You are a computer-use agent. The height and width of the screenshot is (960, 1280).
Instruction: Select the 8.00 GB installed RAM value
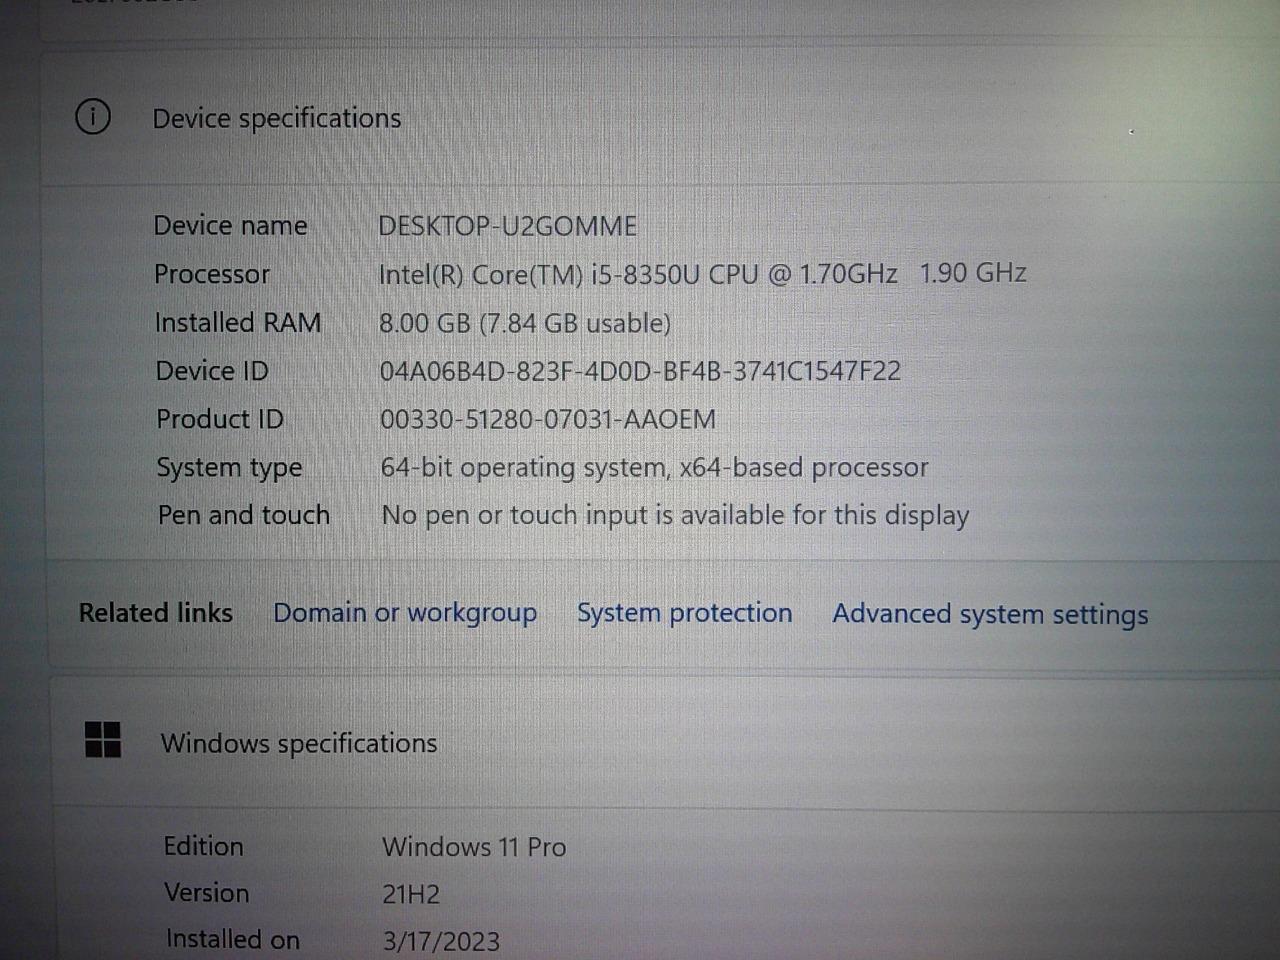tap(525, 323)
